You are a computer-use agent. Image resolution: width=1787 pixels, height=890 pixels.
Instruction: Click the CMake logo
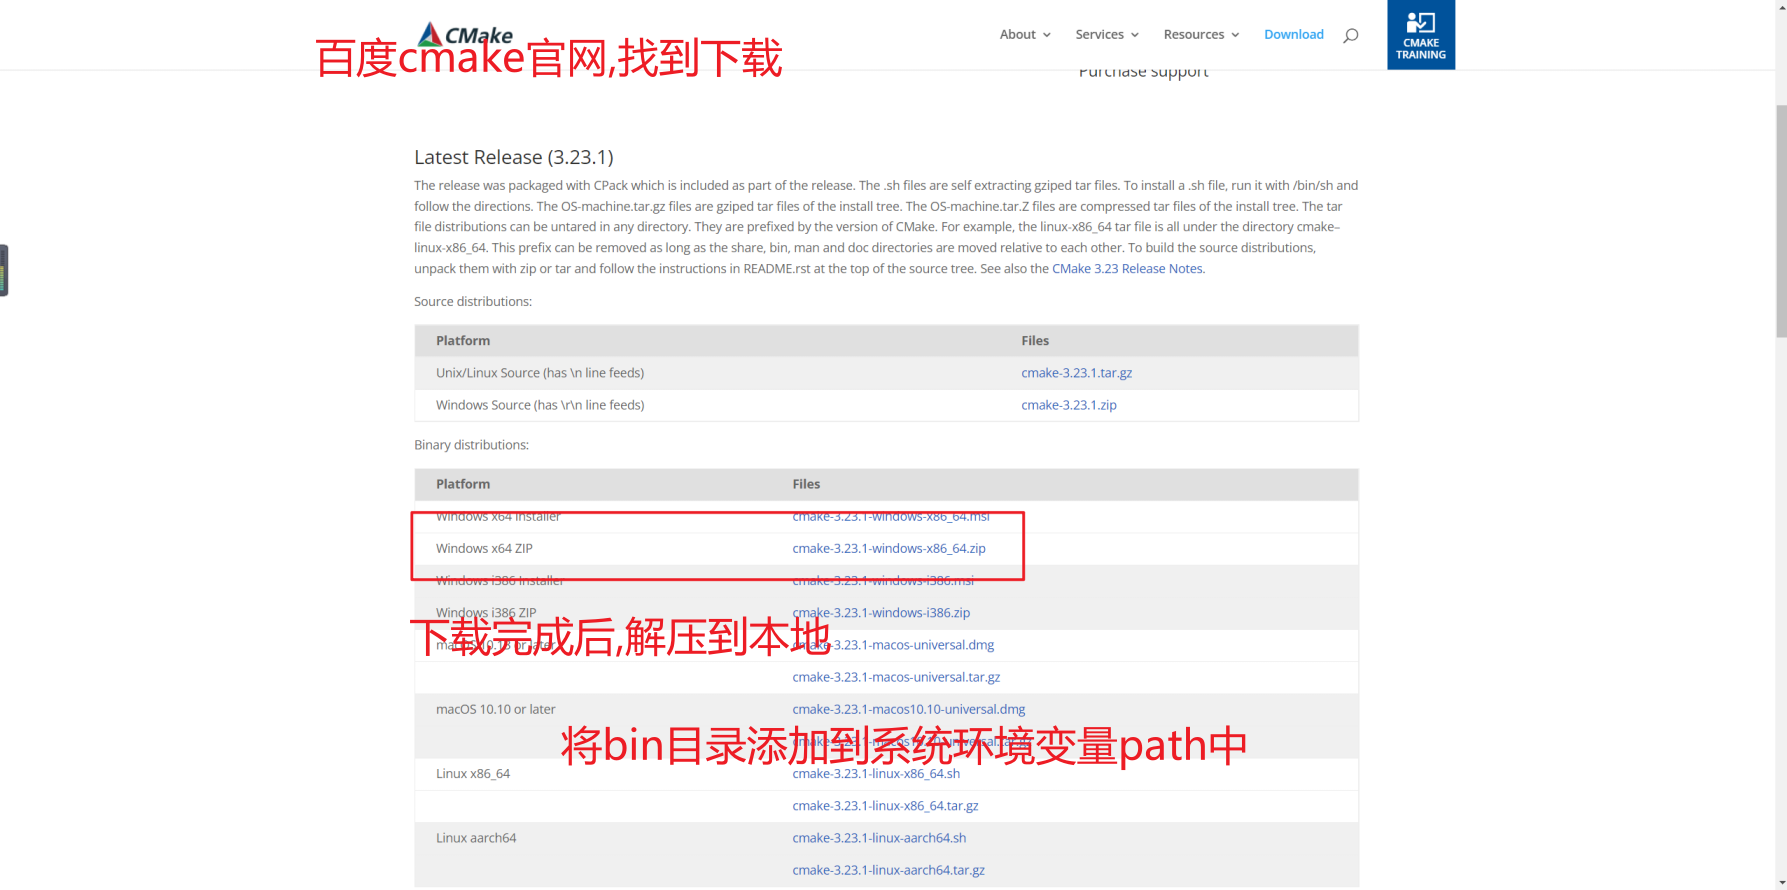[465, 35]
